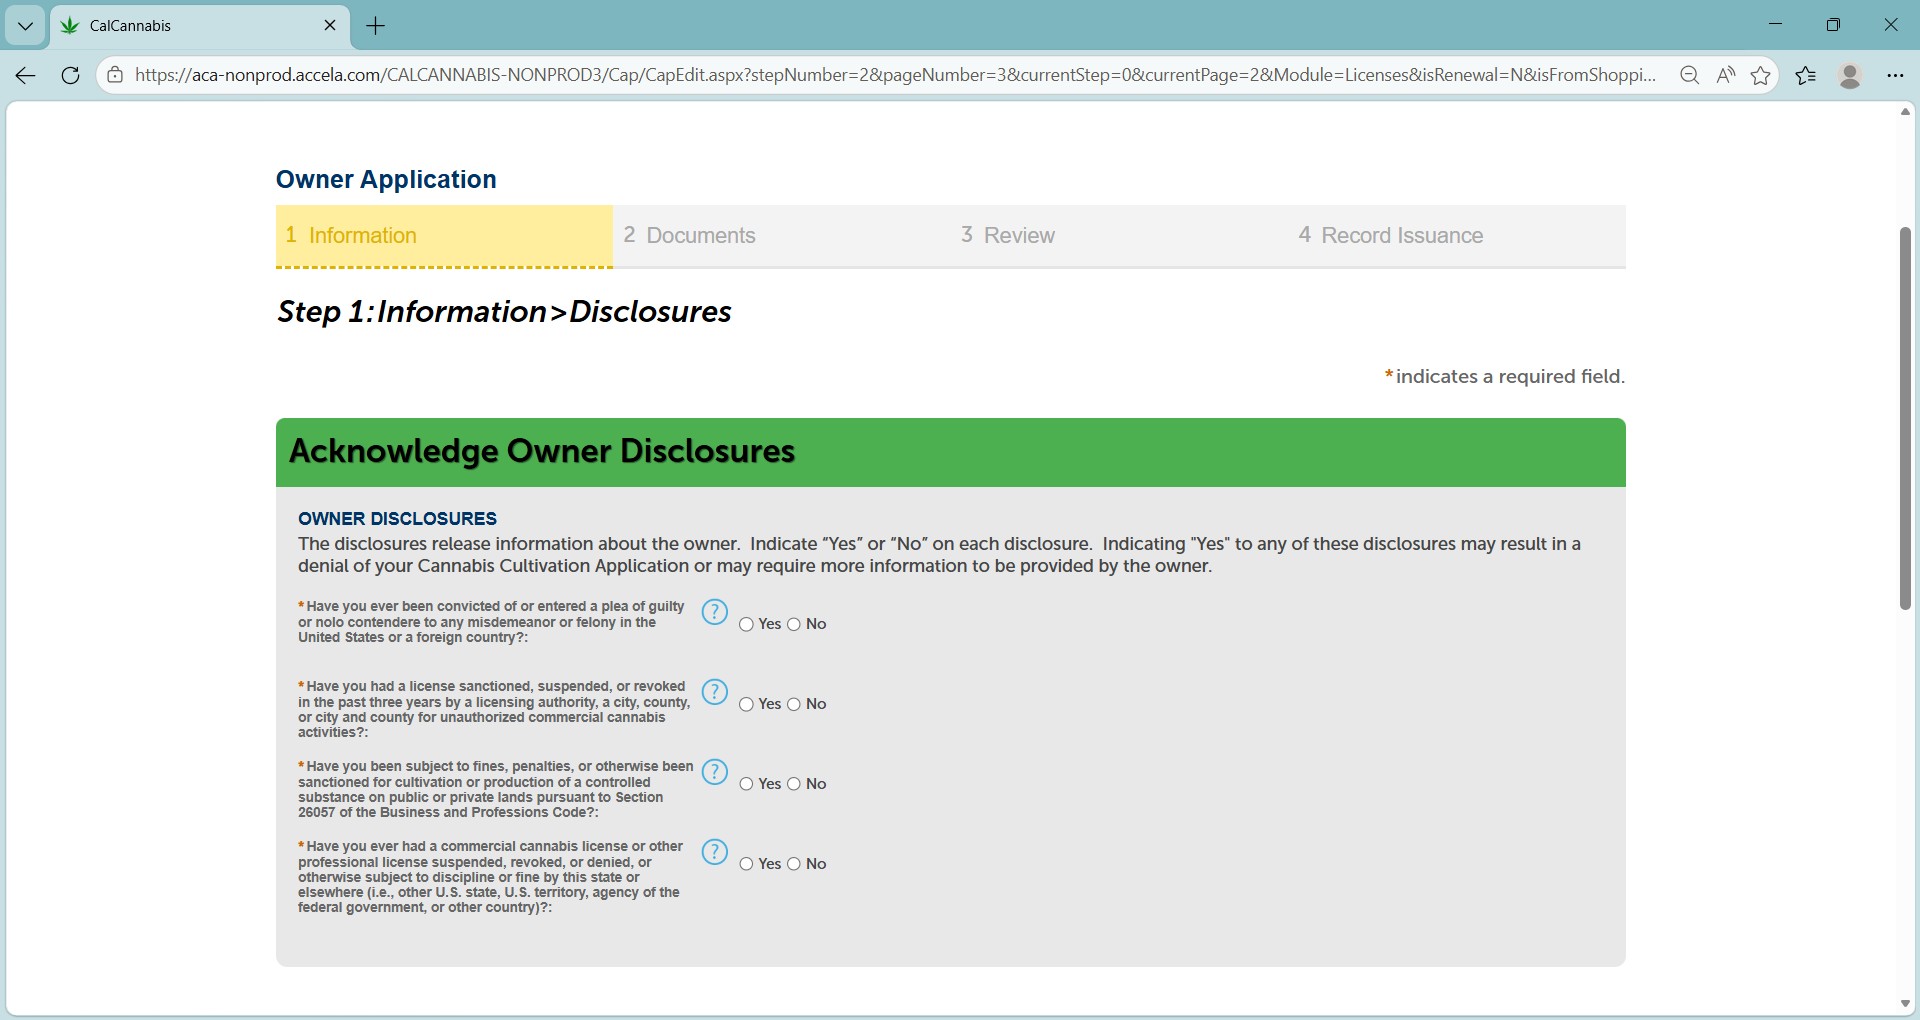Go back to the previous page
Screen dimensions: 1920x1020
(x=26, y=75)
